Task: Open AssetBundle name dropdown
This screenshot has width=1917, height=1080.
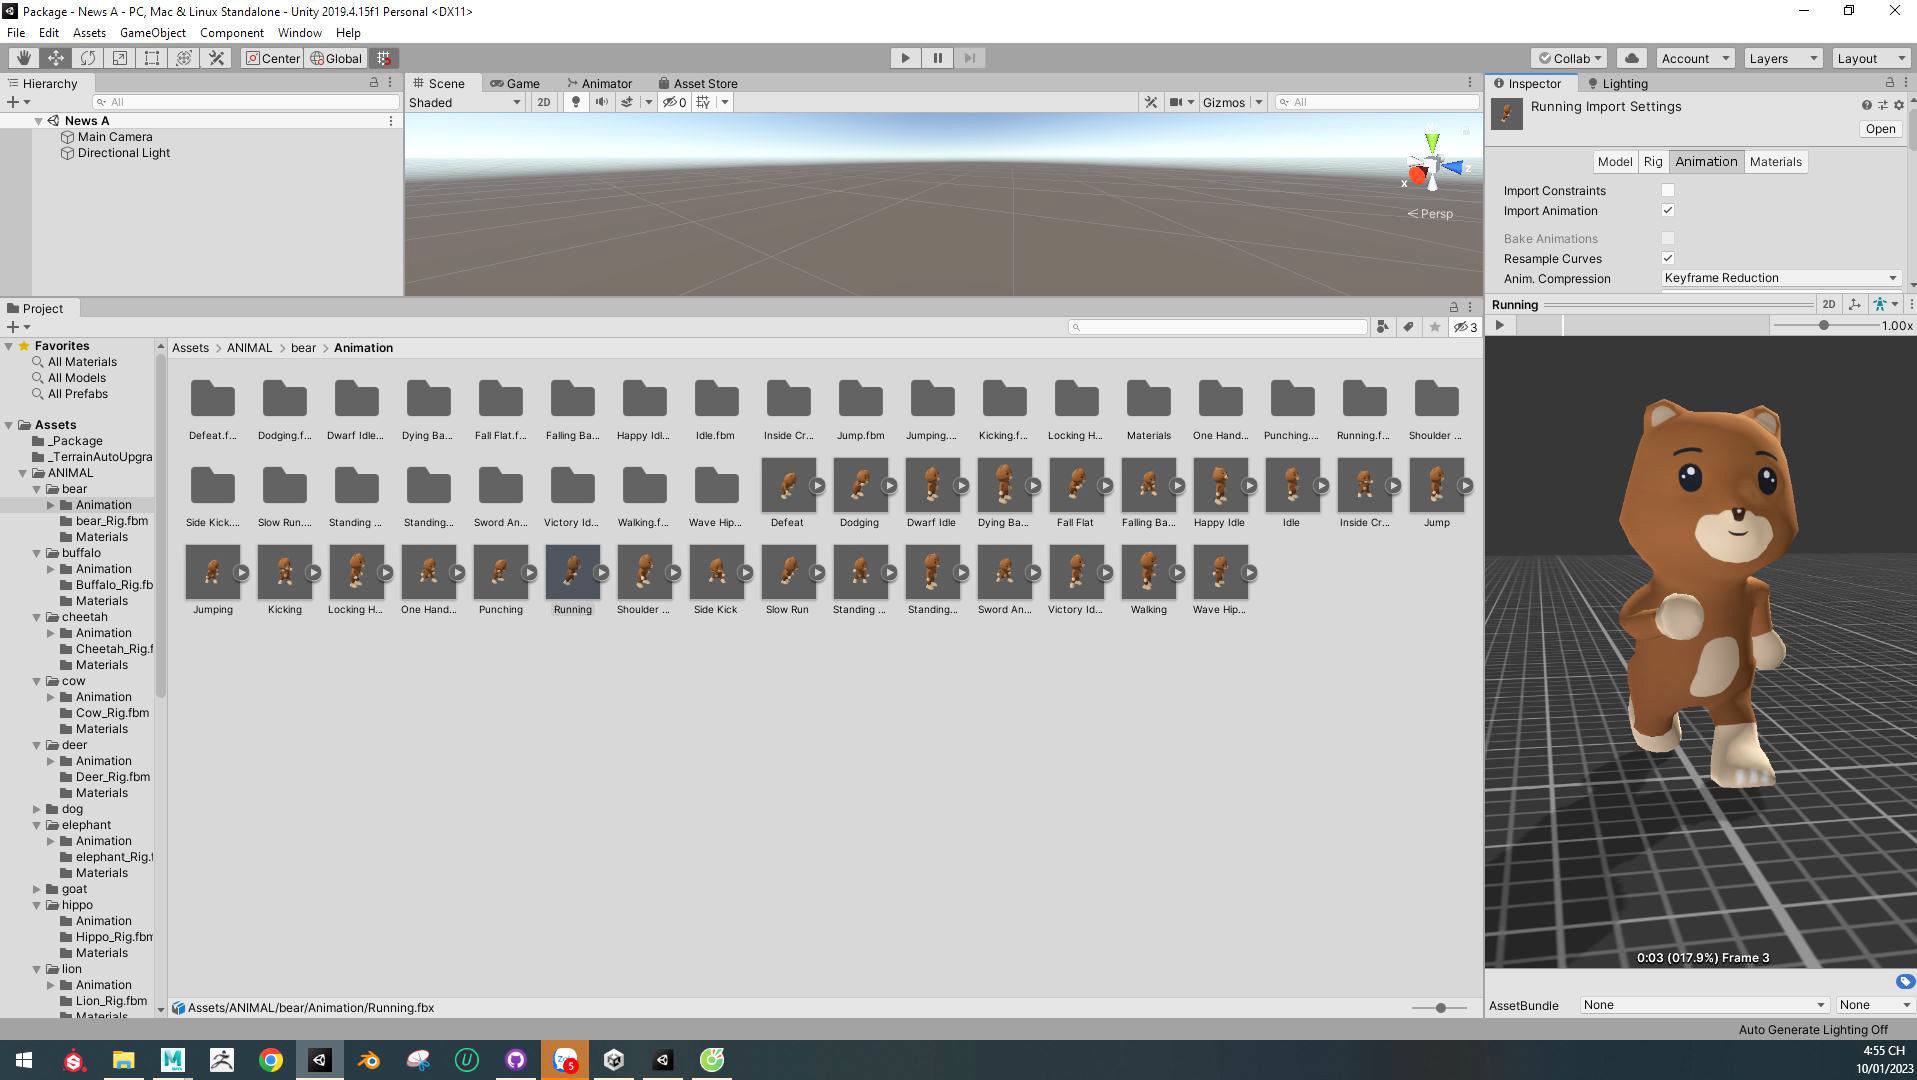Action: 1704,1005
